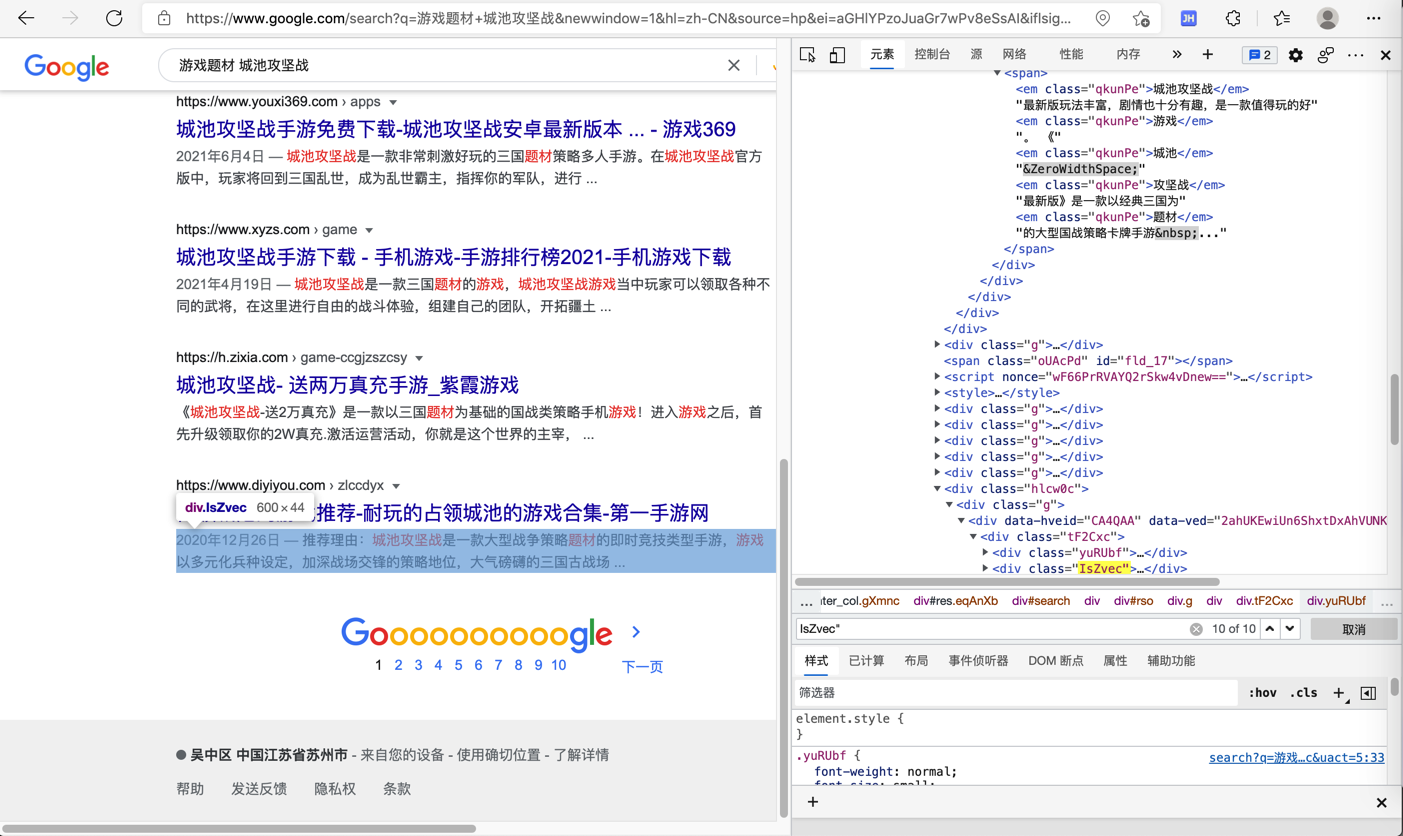
Task: Clear the IsZvec search field
Action: (x=1196, y=629)
